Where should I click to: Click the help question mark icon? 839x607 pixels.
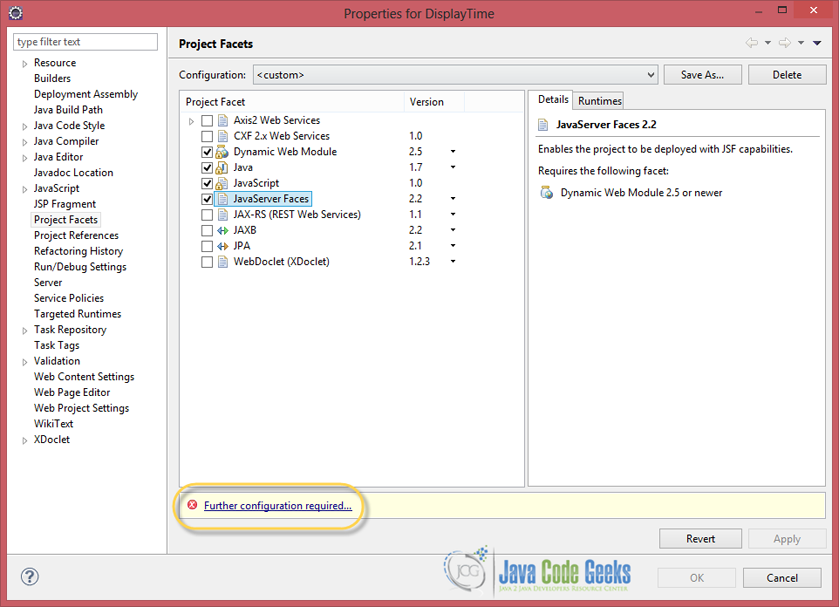(29, 576)
